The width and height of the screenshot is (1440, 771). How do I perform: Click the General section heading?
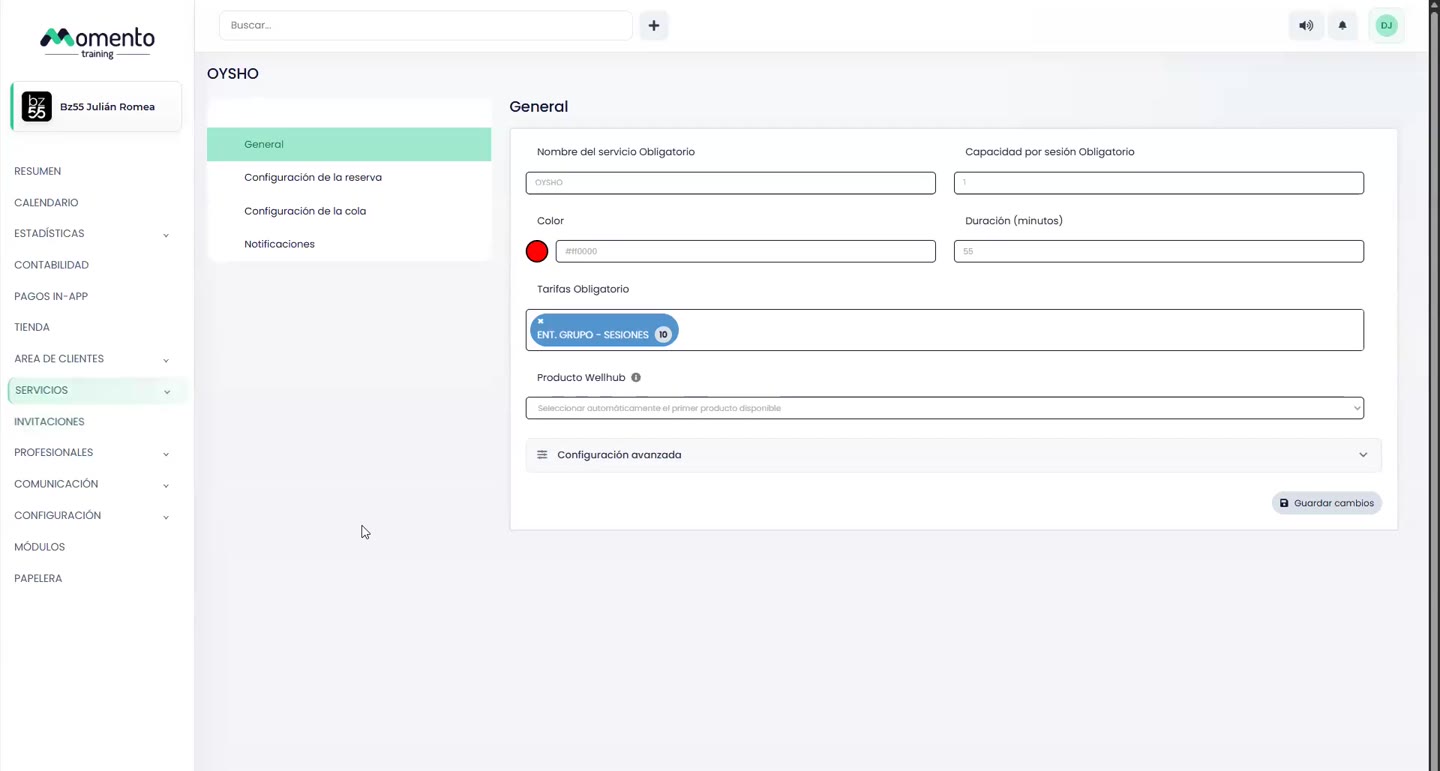point(539,107)
